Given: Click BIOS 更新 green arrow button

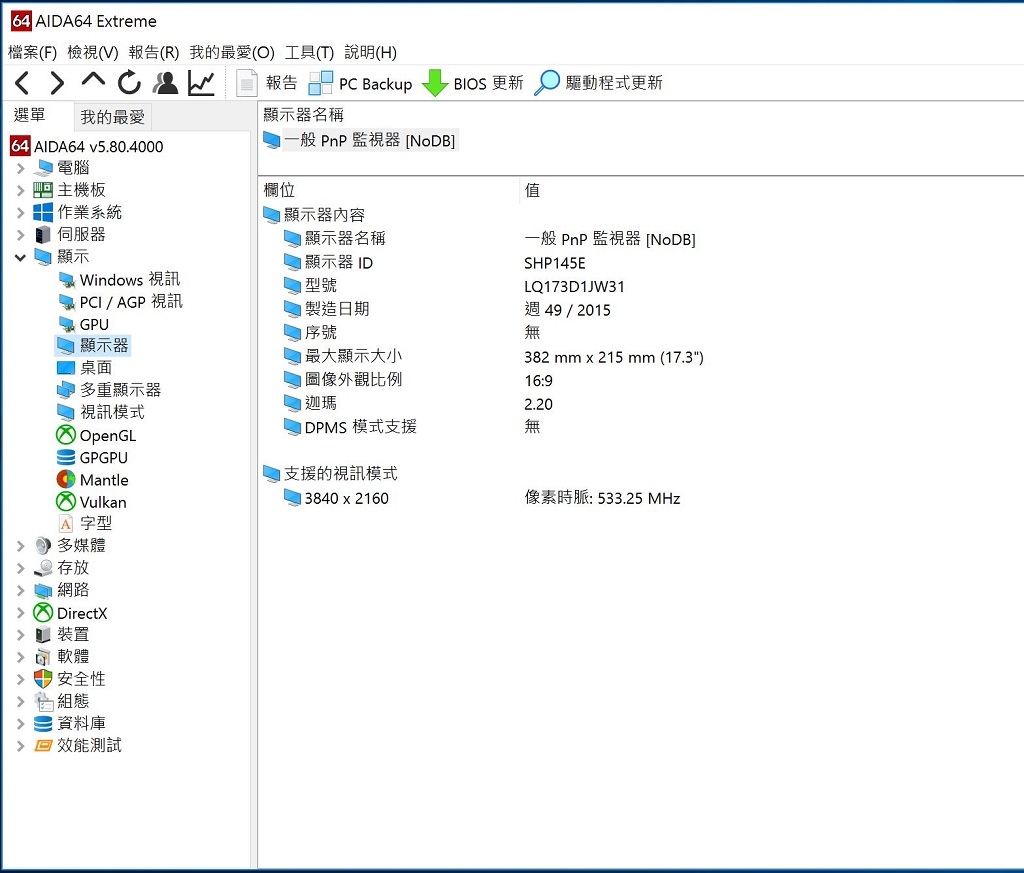Looking at the screenshot, I should coord(473,83).
